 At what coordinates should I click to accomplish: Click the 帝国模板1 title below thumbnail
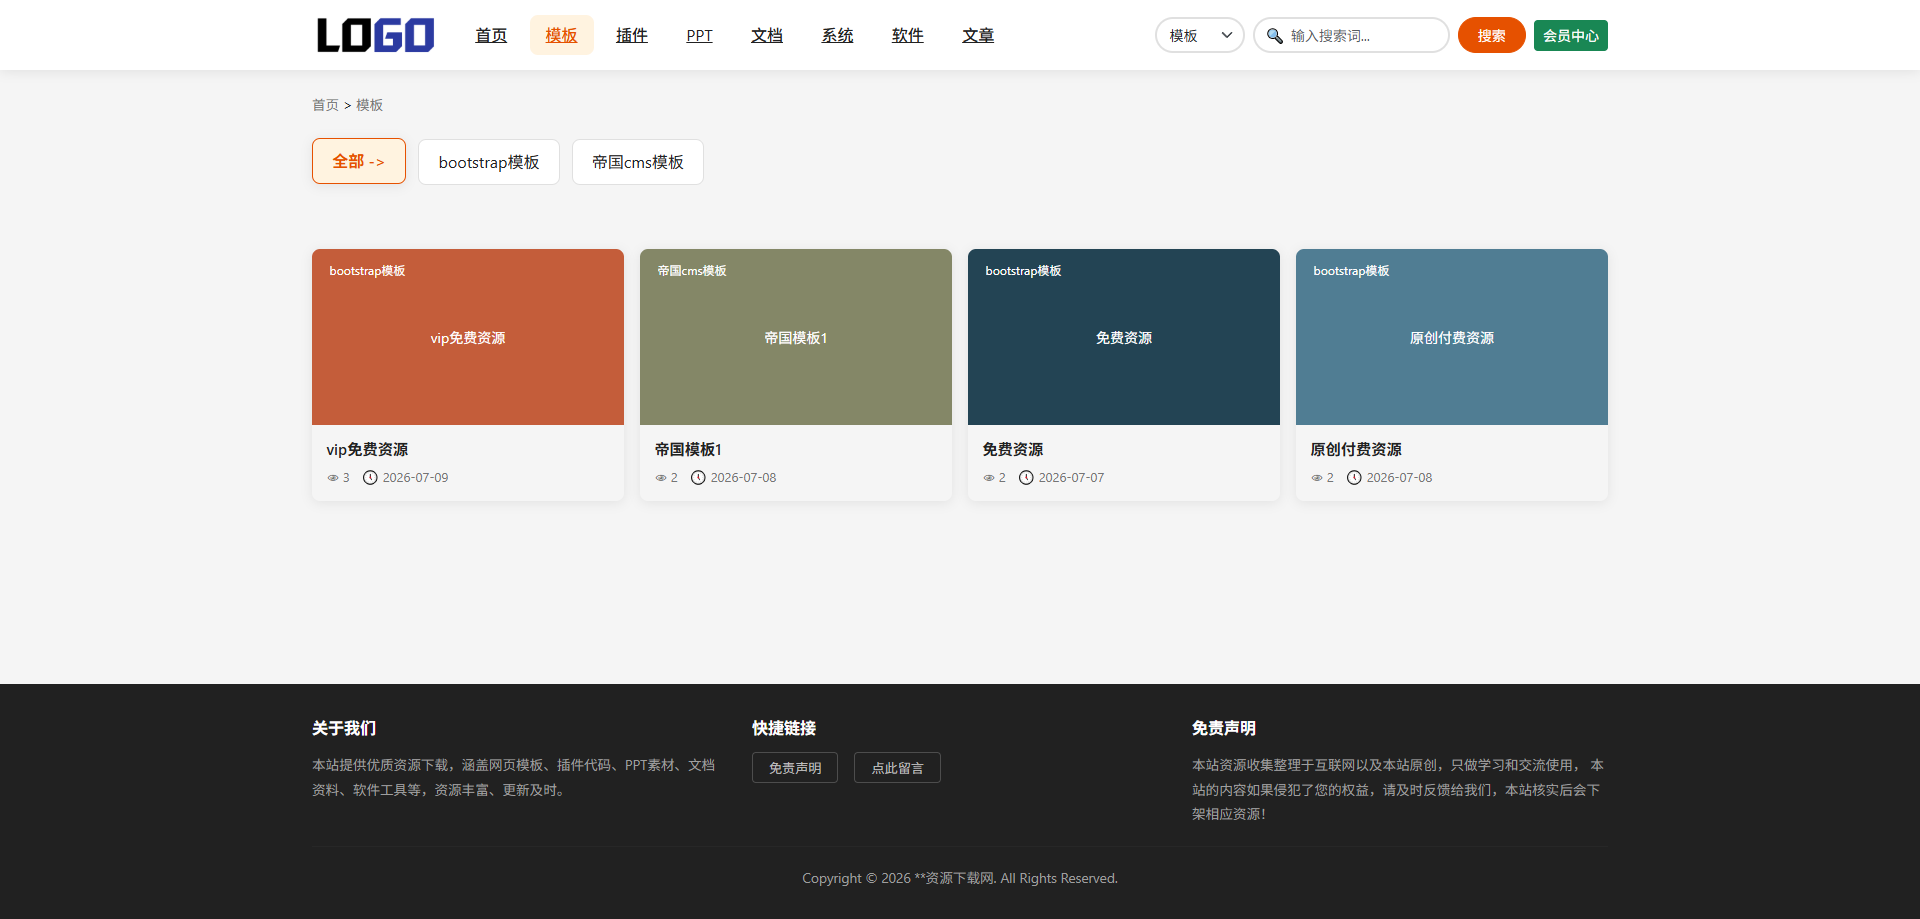(688, 450)
